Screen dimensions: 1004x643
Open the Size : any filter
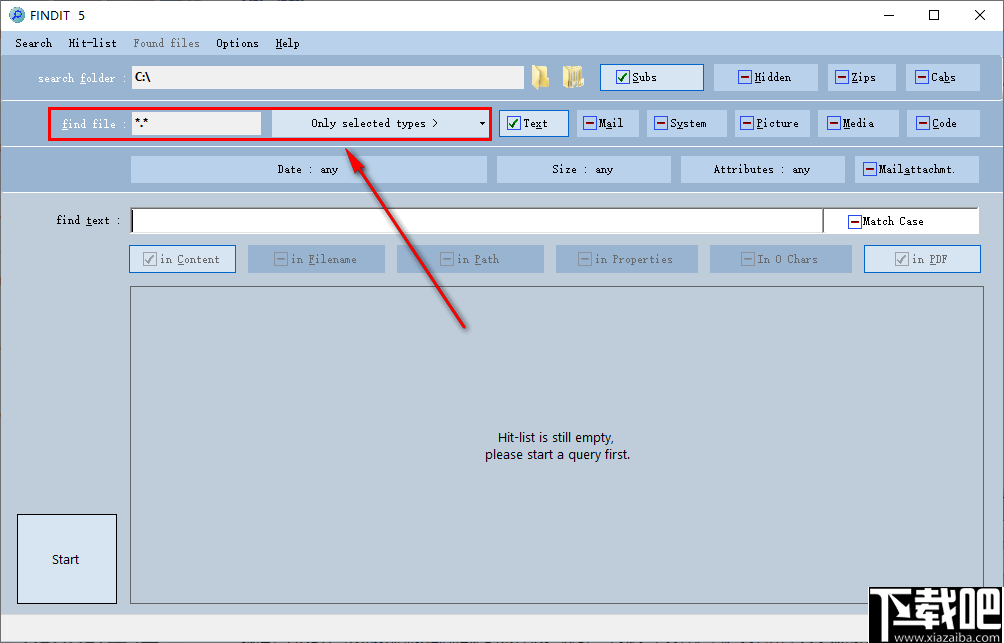(x=583, y=170)
